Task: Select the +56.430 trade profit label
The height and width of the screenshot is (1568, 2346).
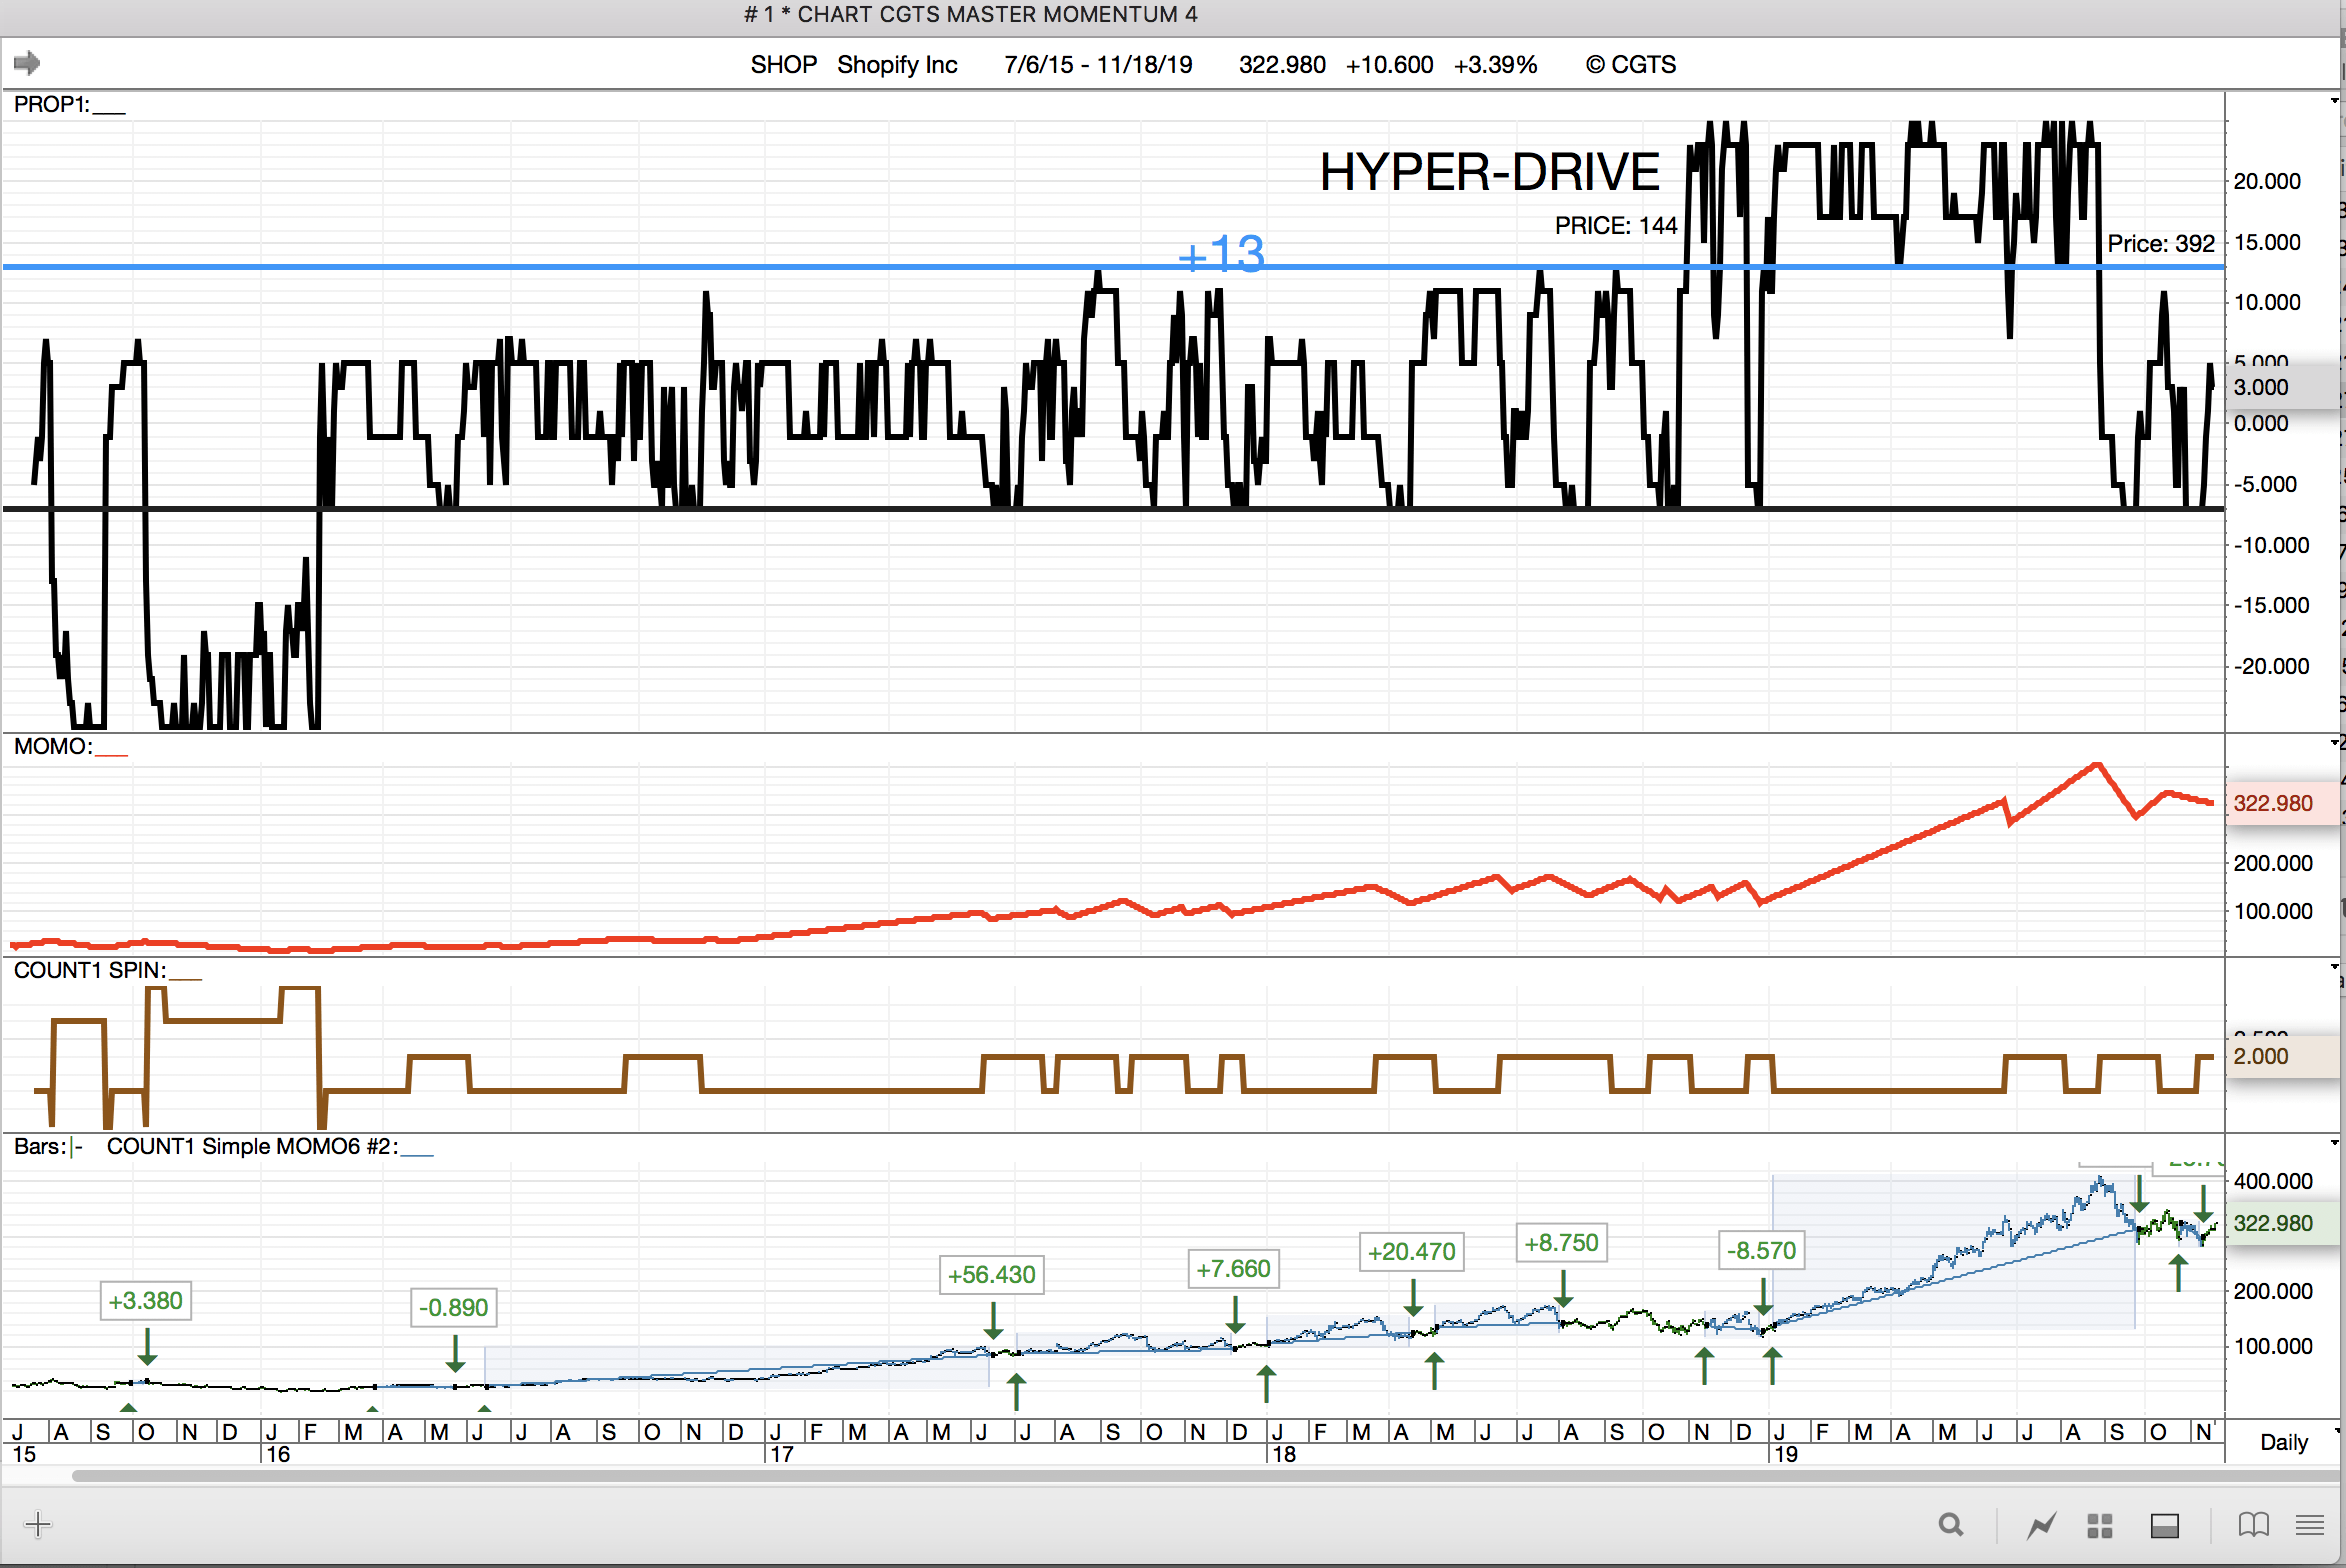Action: 991,1275
